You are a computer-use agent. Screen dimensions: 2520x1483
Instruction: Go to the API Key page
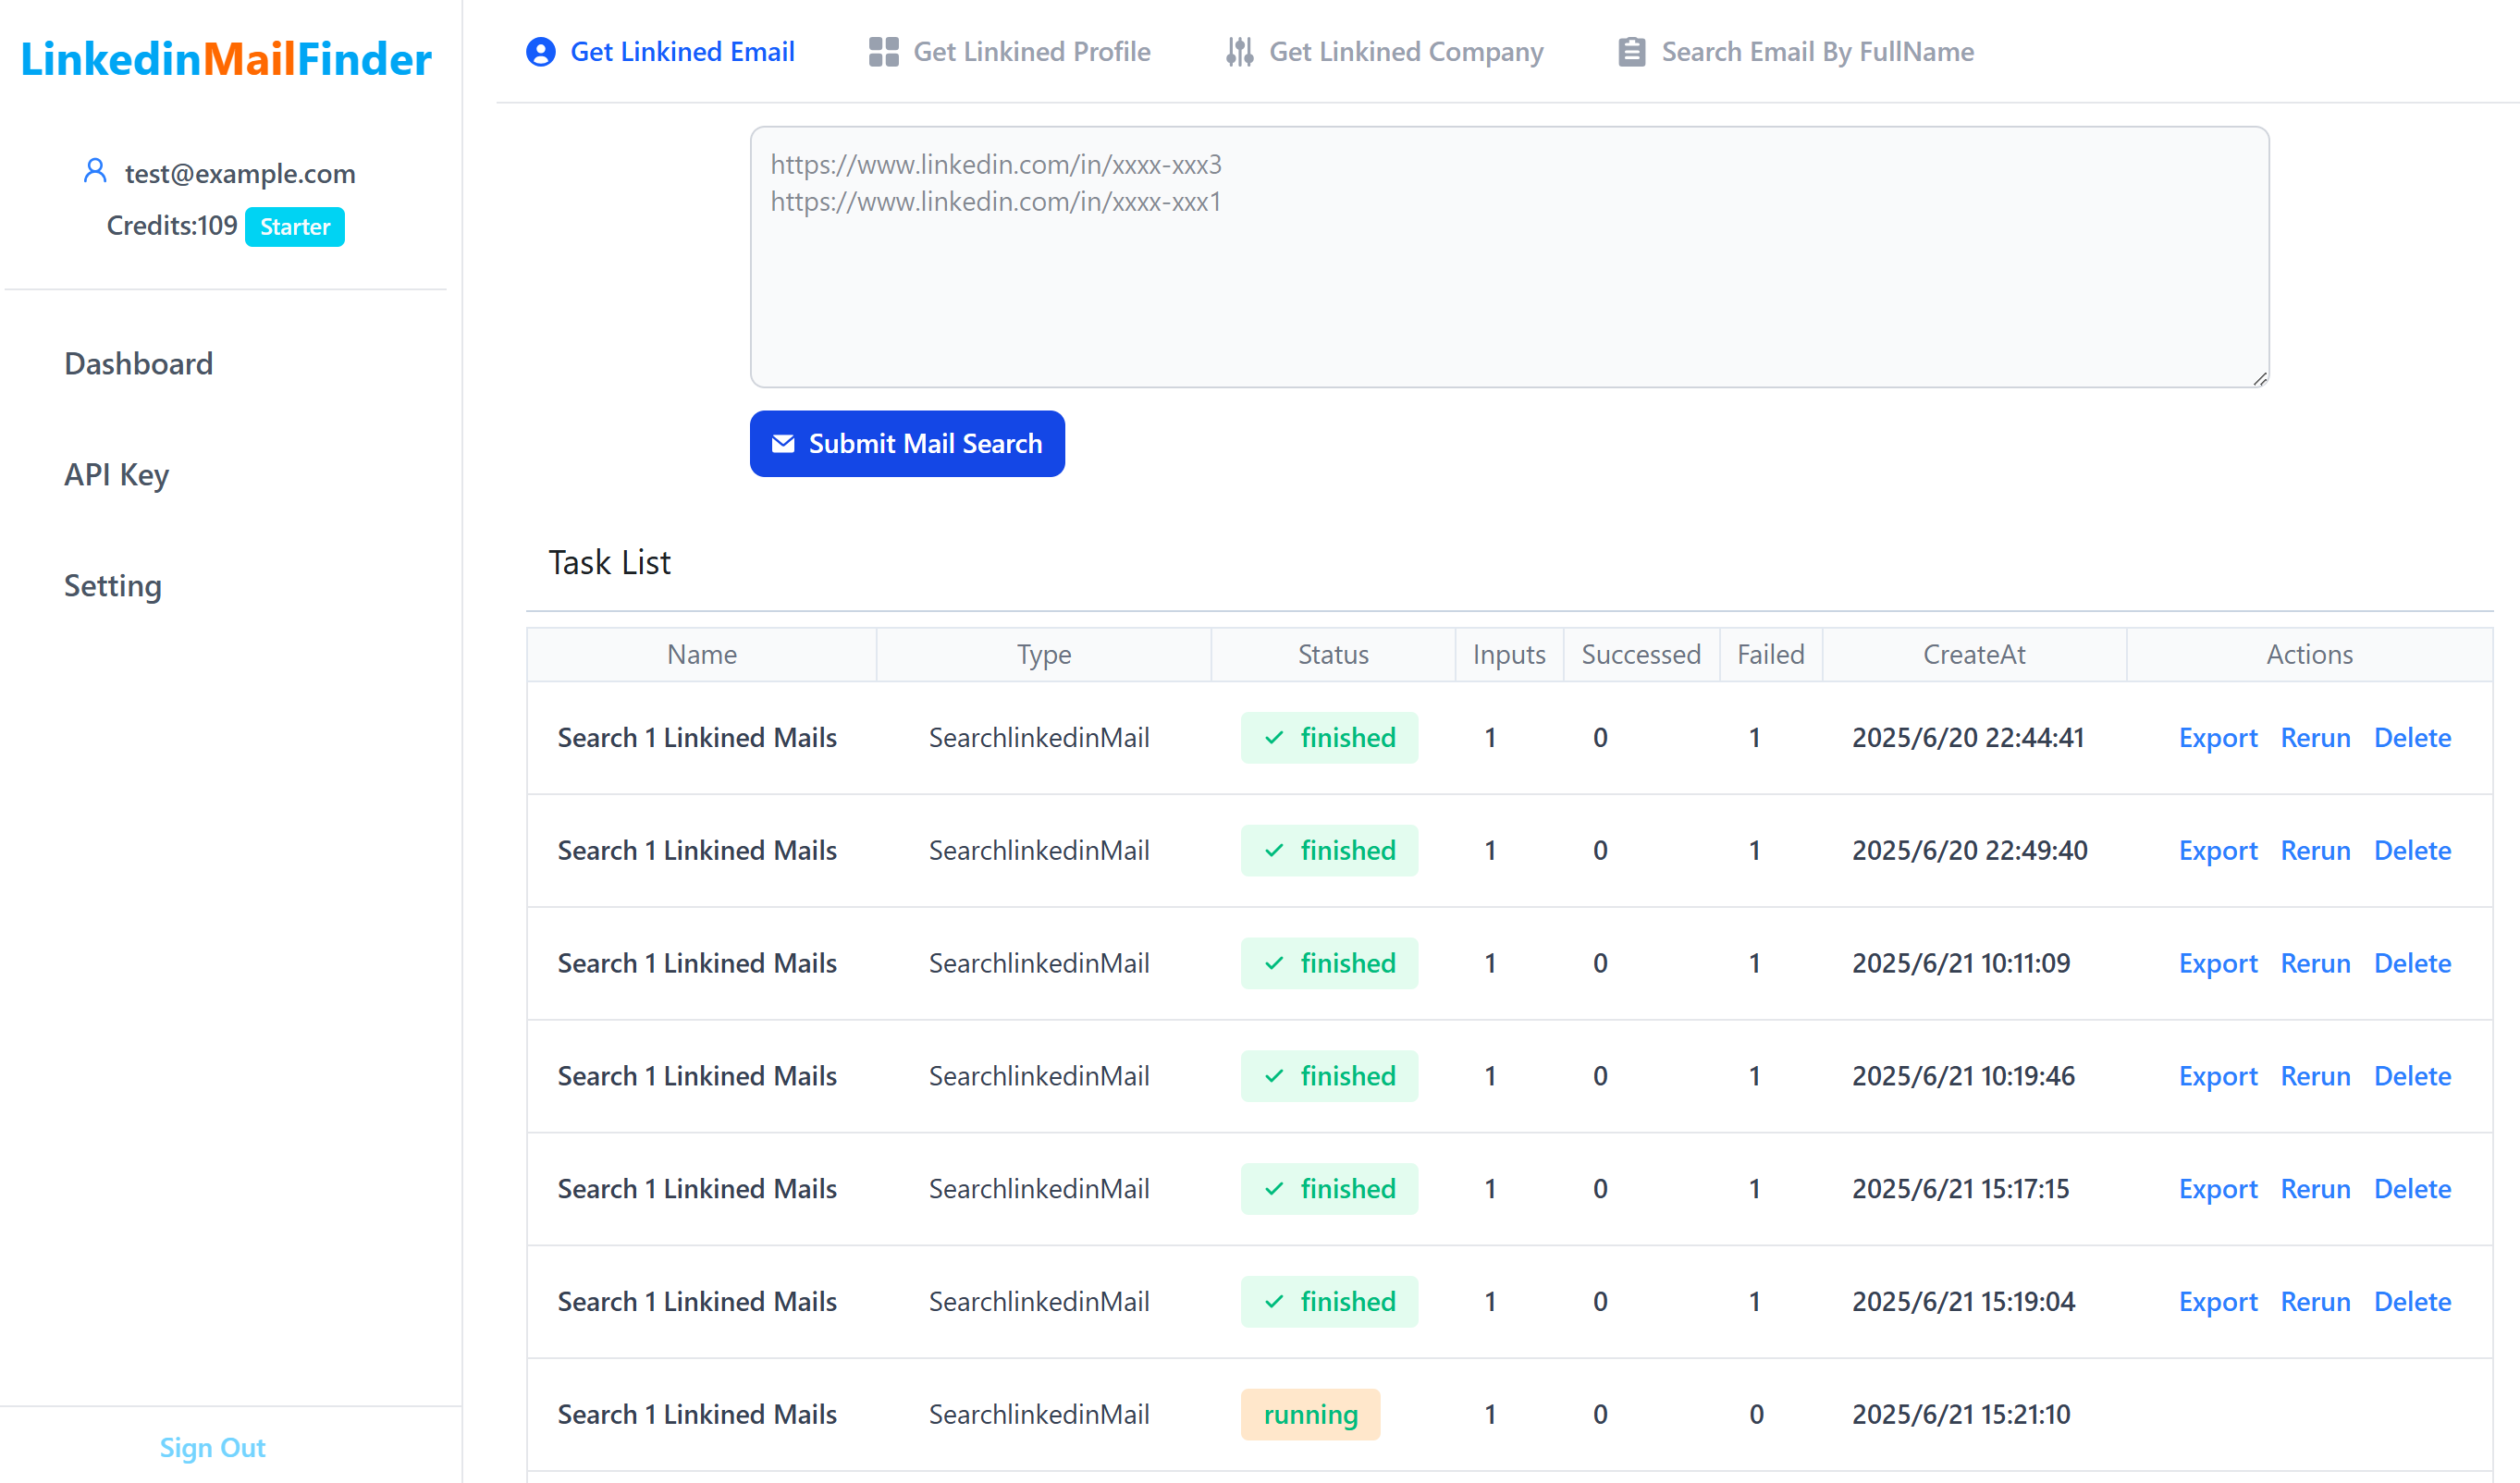(x=117, y=475)
